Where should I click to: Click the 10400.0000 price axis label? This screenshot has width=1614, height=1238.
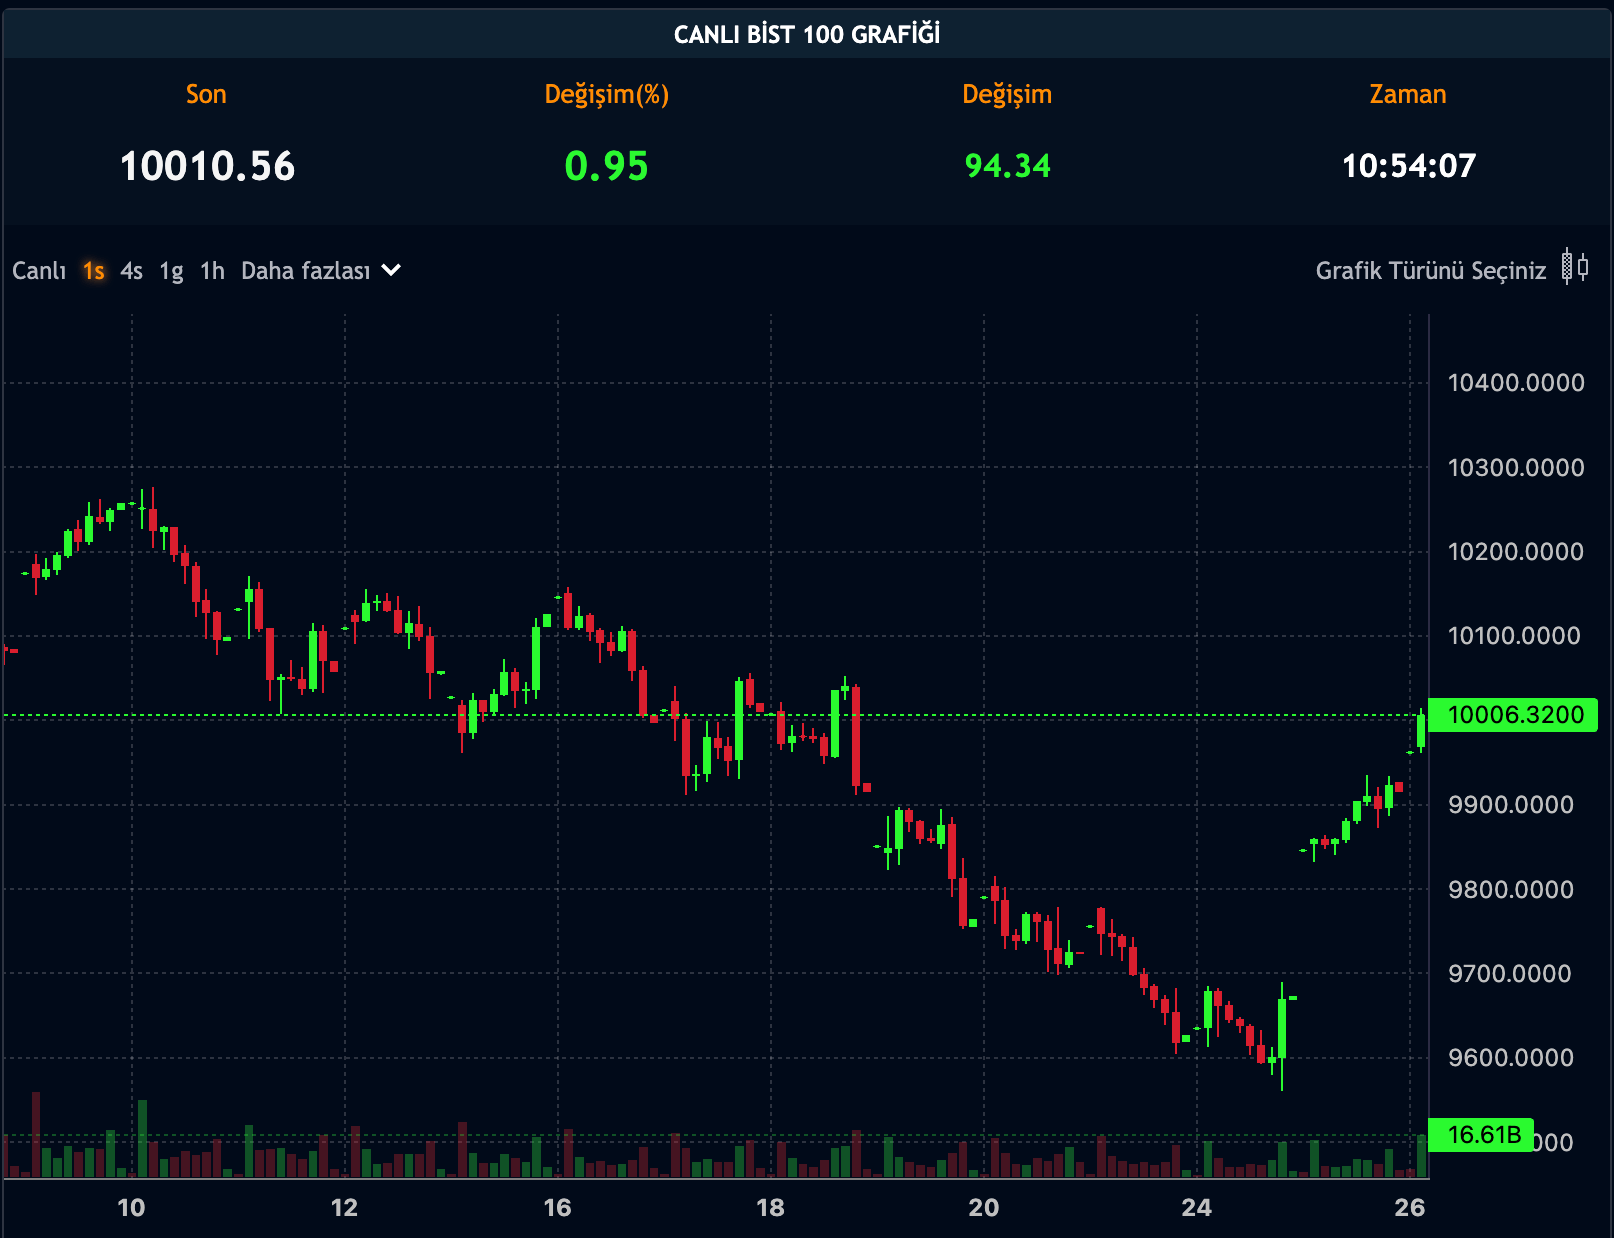(1515, 382)
